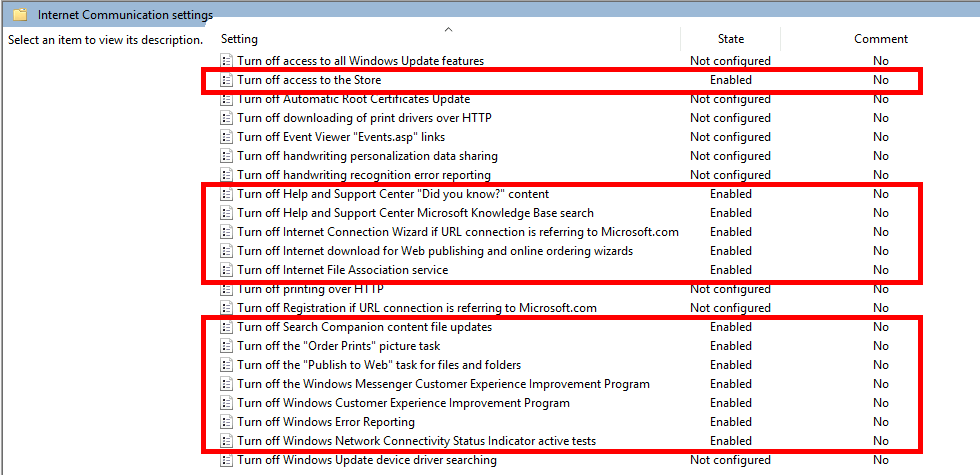The height and width of the screenshot is (475, 980).
Task: Select "Turn off Windows Update device driver searching"
Action: [x=367, y=460]
